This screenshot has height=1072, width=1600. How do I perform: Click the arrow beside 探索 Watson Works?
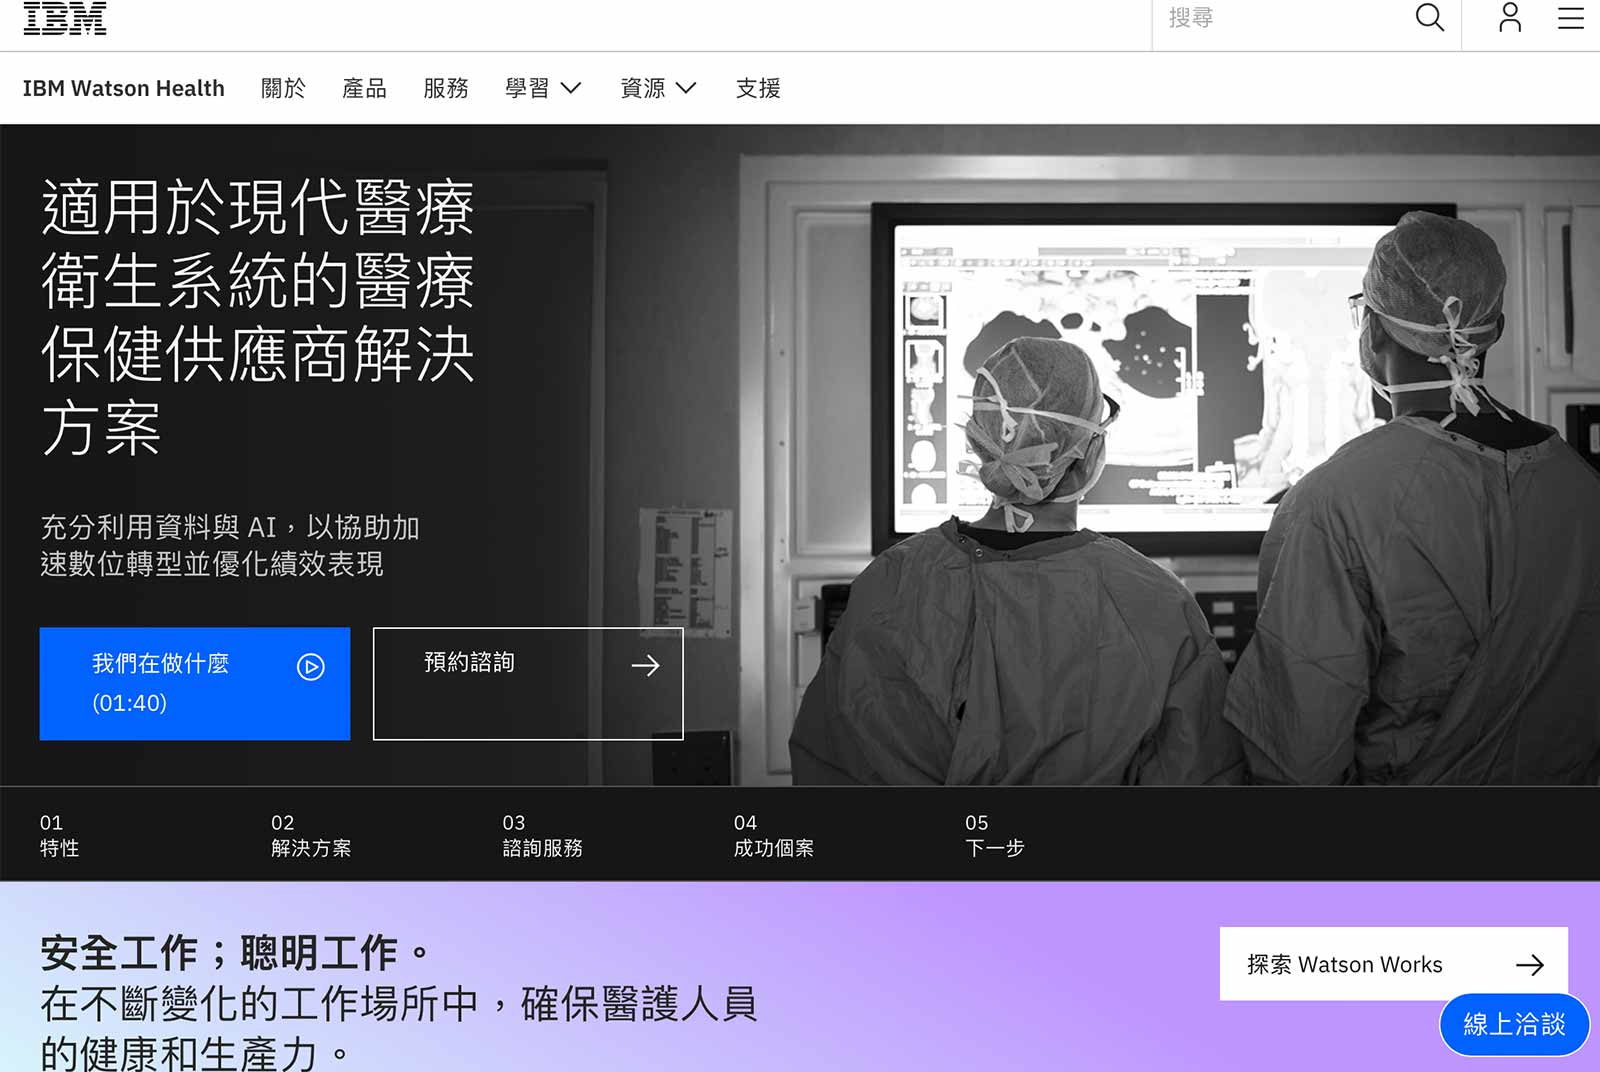1530,964
